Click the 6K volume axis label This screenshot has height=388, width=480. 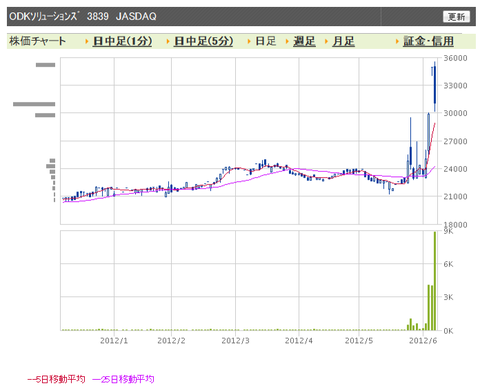[x=448, y=264]
